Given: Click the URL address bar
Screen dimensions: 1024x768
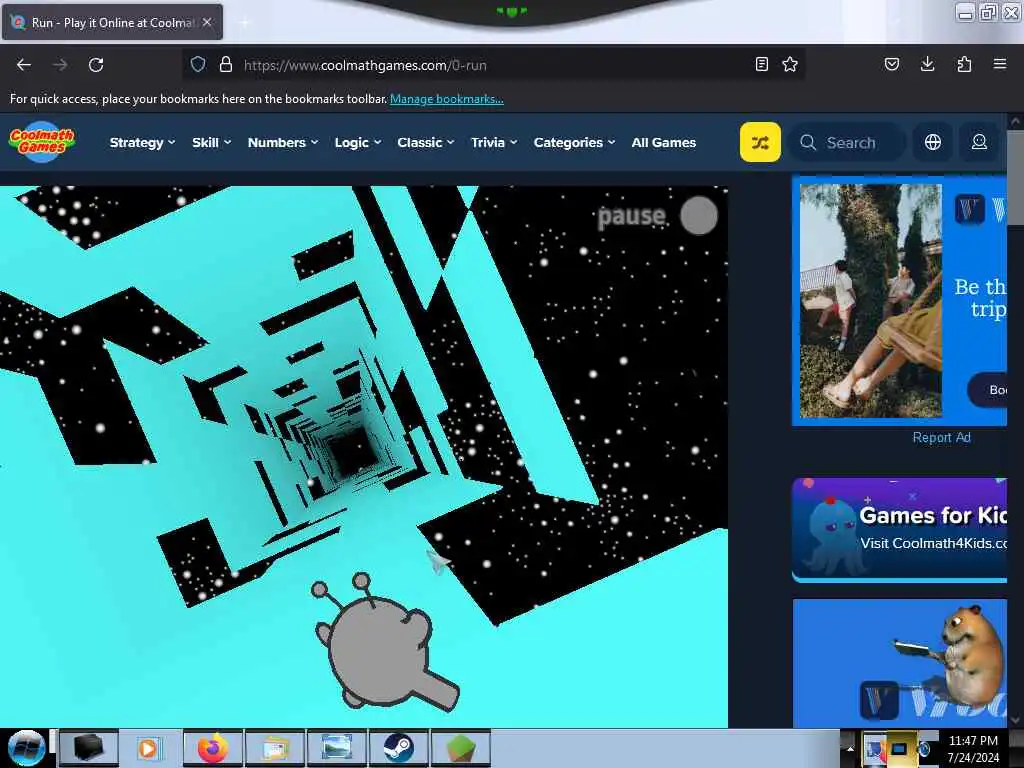Looking at the screenshot, I should click(x=493, y=65).
